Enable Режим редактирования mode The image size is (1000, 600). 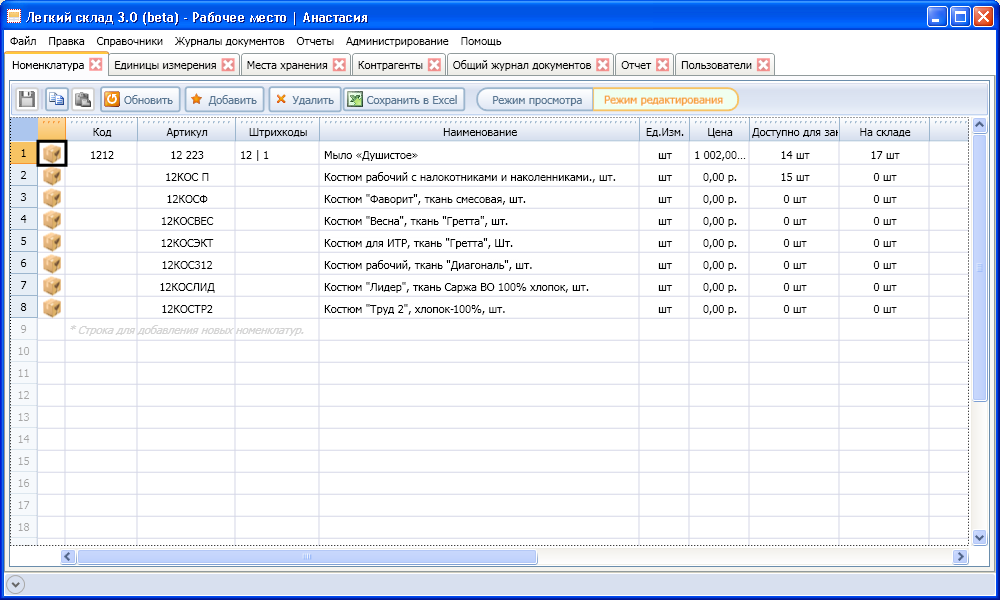663,100
